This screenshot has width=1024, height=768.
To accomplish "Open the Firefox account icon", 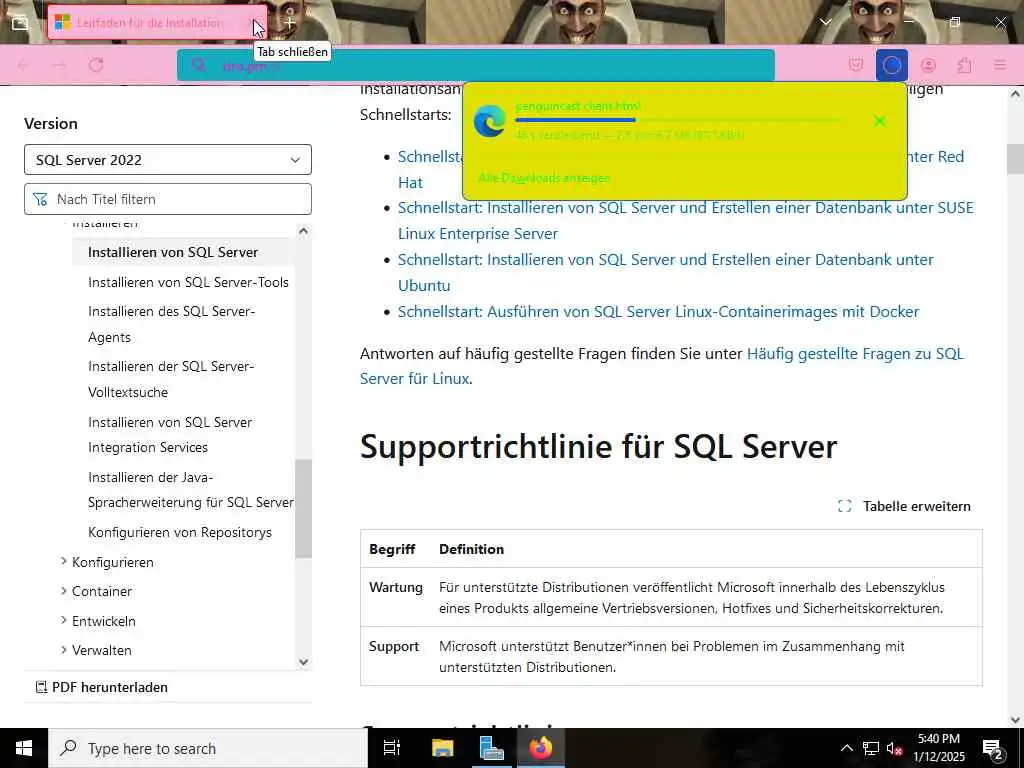I will pyautogui.click(x=928, y=65).
